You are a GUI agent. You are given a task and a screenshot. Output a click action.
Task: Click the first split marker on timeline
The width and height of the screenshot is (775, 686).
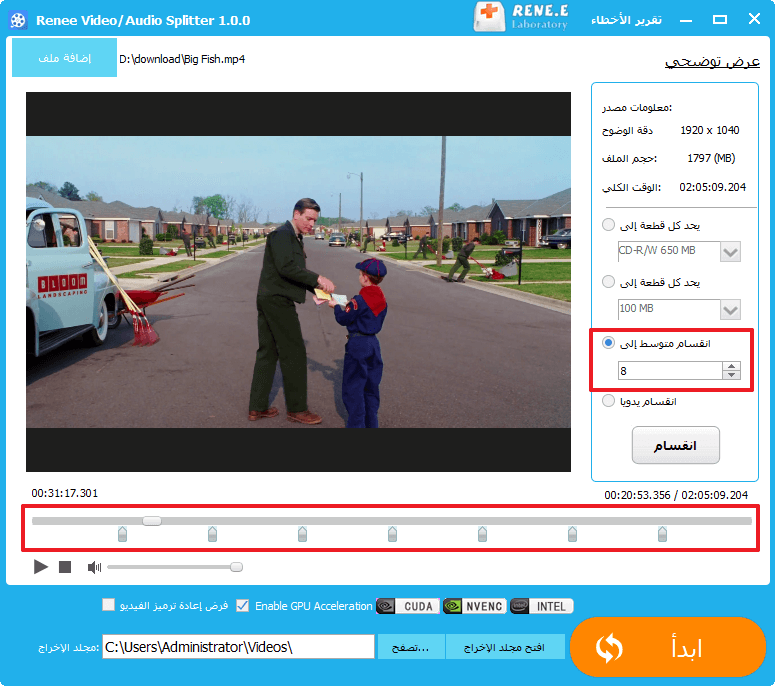pyautogui.click(x=122, y=534)
